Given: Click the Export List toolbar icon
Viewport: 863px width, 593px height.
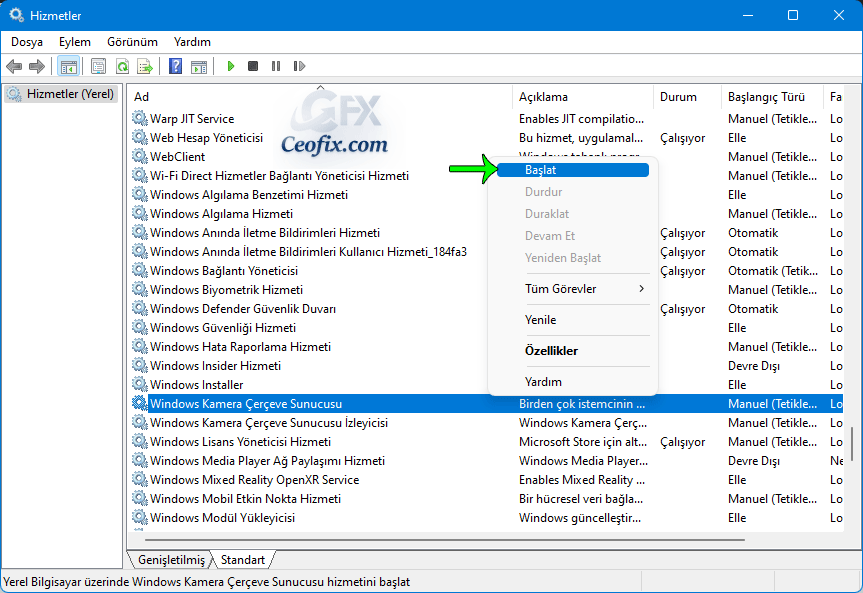Looking at the screenshot, I should tap(145, 67).
